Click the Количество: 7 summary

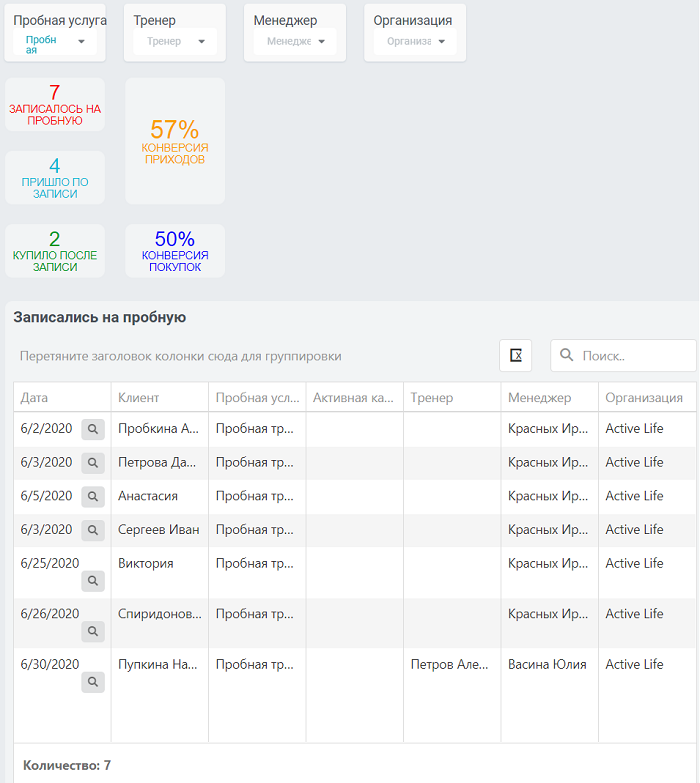point(67,765)
